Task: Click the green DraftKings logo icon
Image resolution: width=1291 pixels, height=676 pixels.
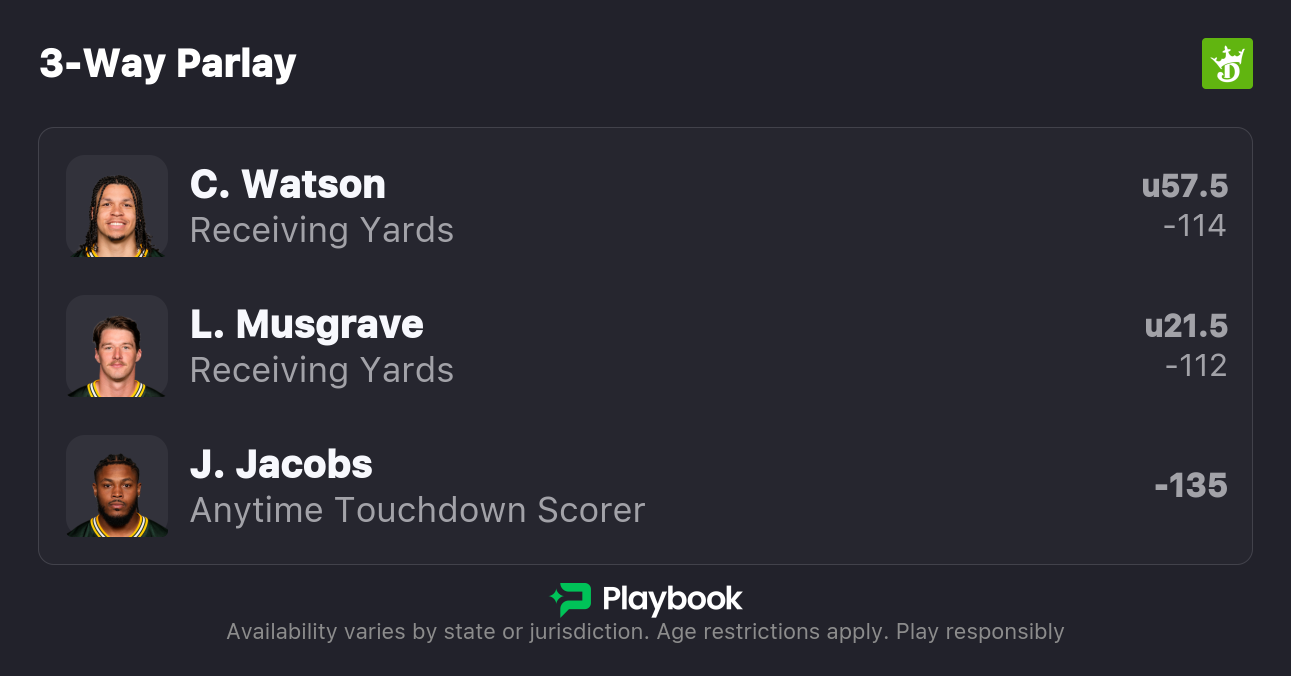Action: [1226, 64]
